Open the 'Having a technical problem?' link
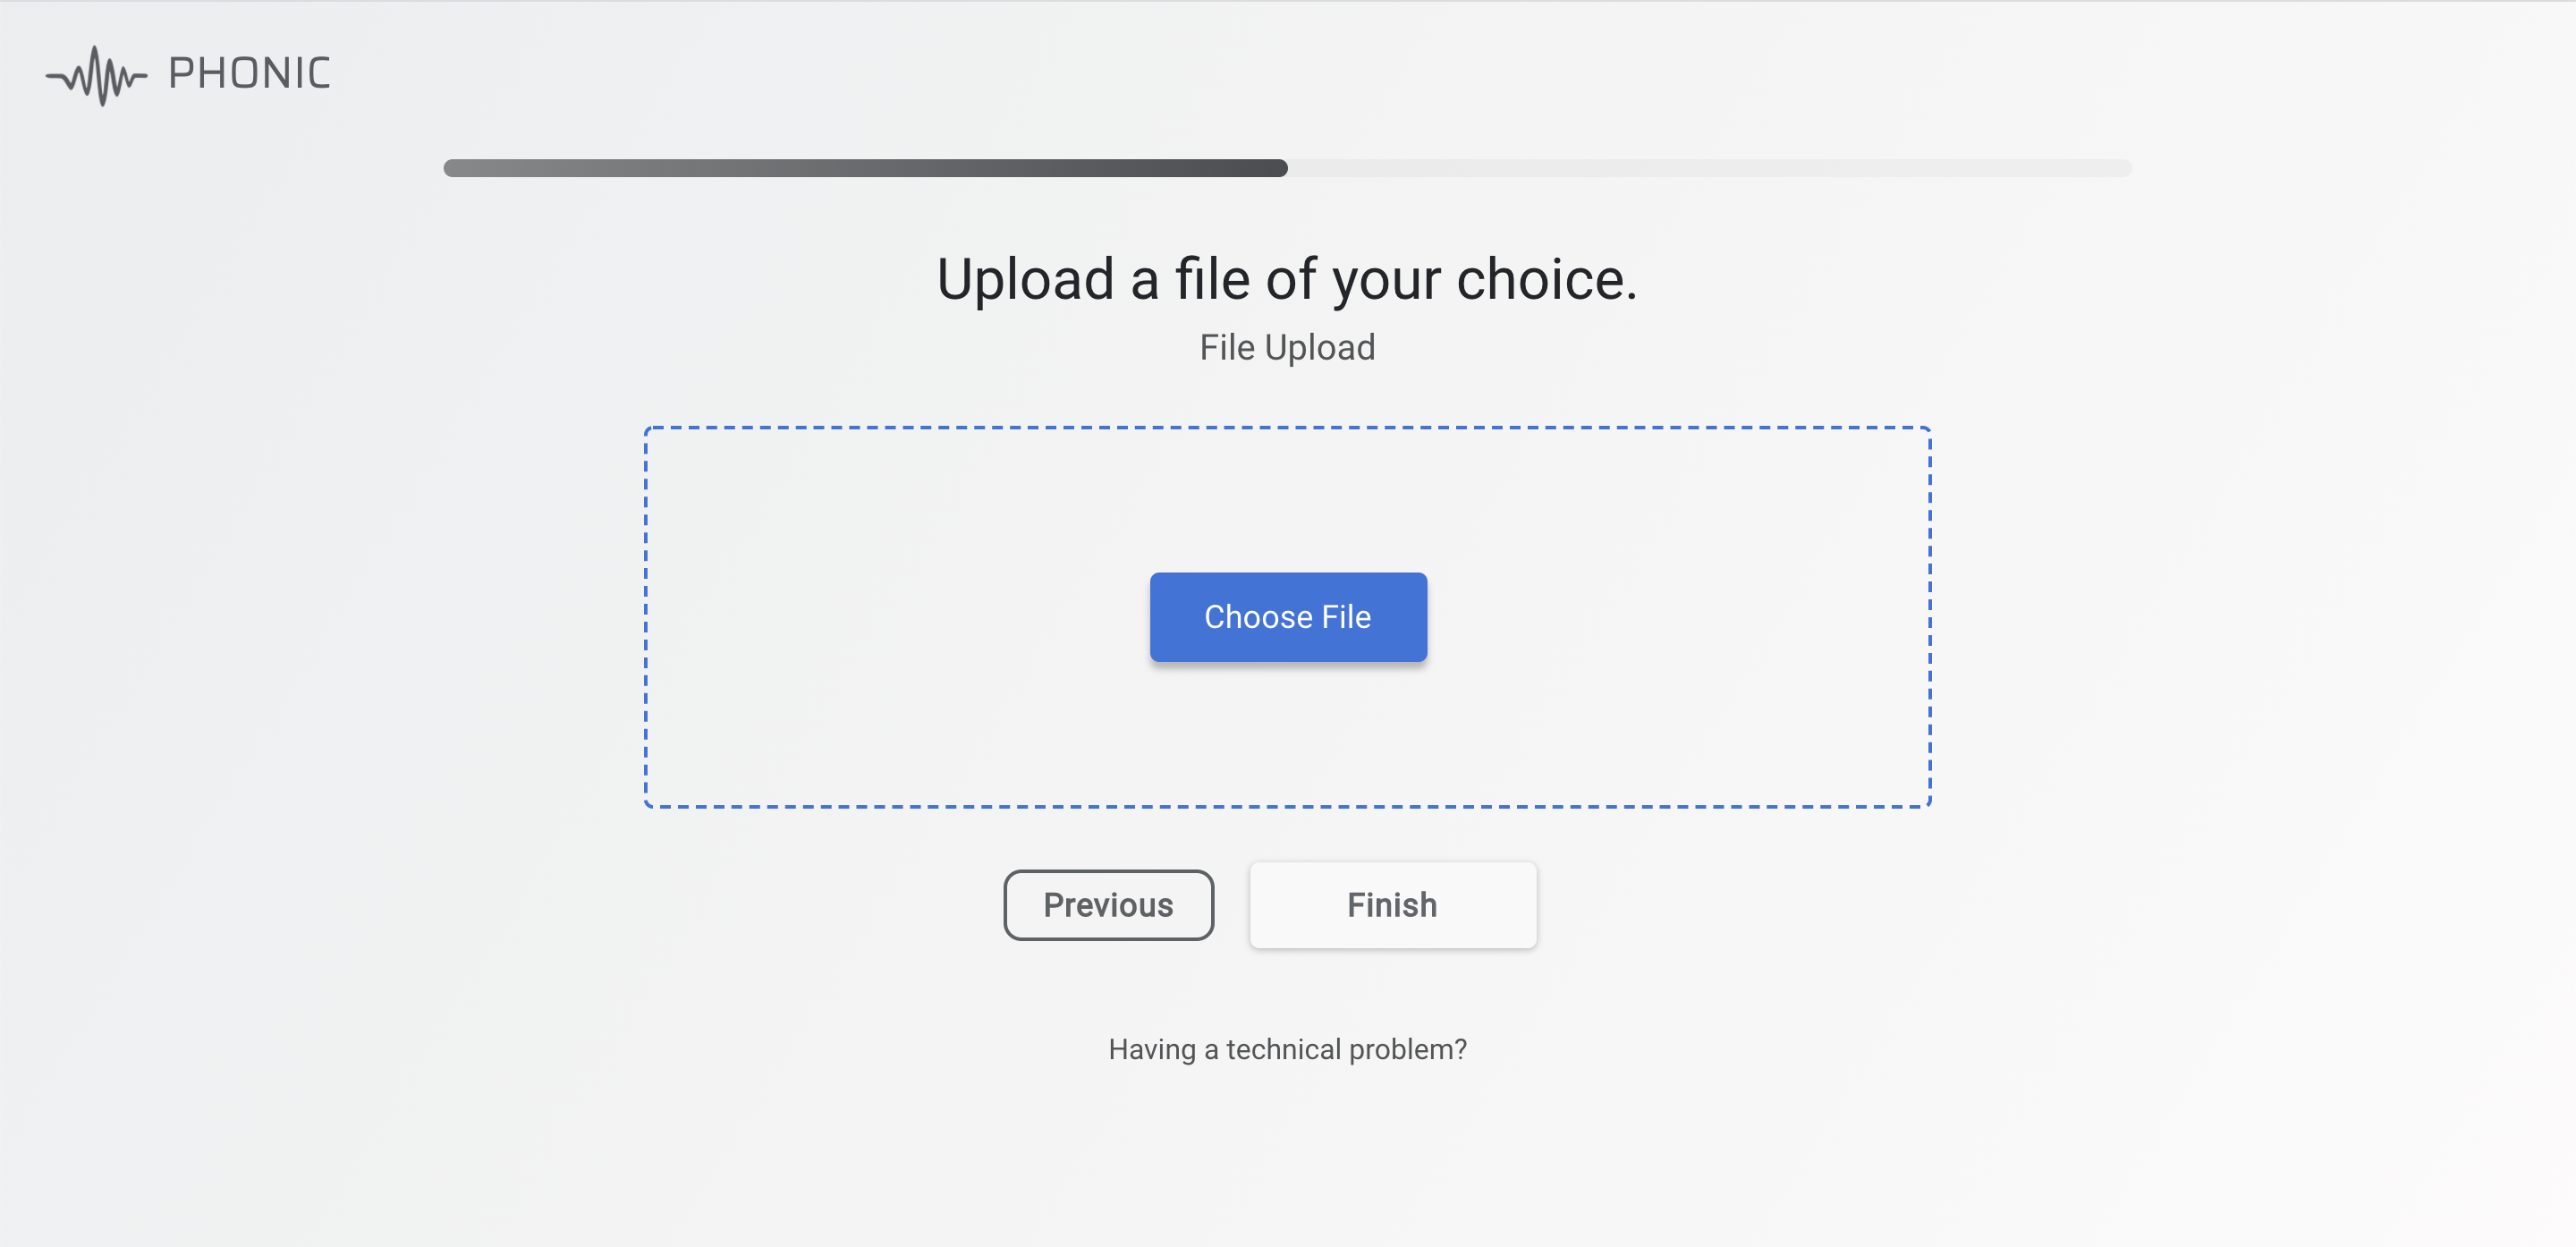The image size is (2576, 1247). click(1288, 1049)
